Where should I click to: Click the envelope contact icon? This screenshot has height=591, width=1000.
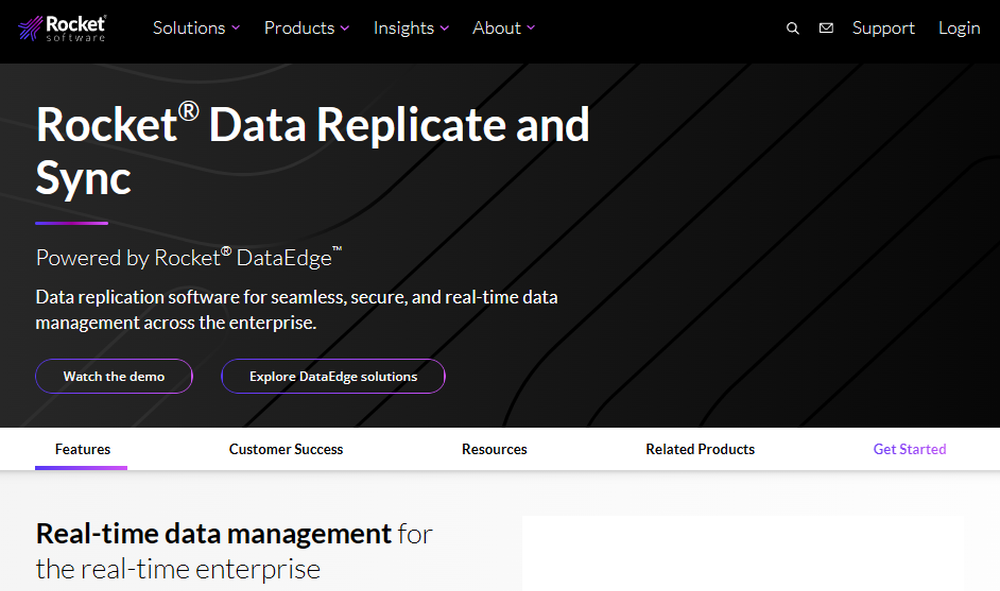coord(826,28)
